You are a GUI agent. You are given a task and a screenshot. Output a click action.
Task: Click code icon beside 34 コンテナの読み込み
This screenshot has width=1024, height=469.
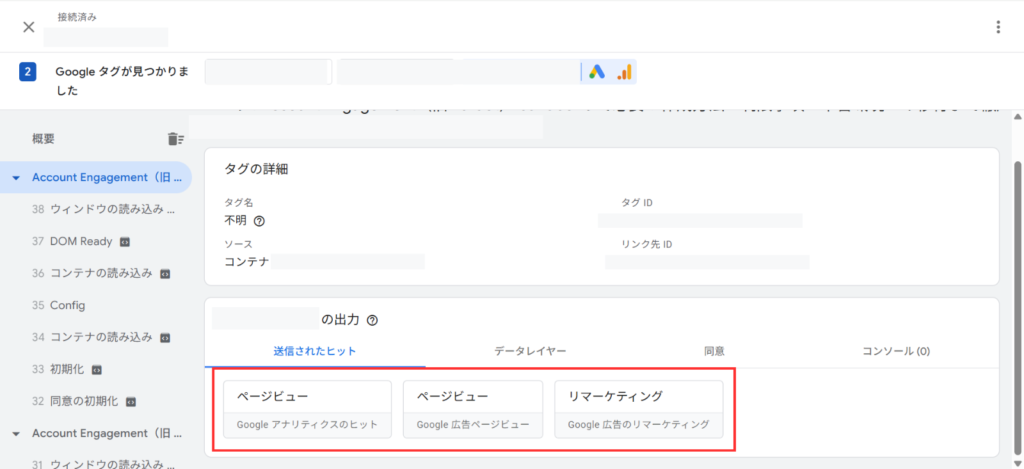point(165,338)
